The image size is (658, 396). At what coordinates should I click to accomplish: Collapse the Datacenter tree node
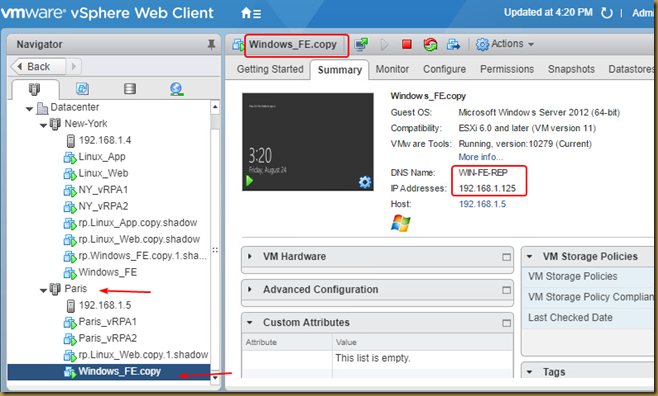point(29,109)
